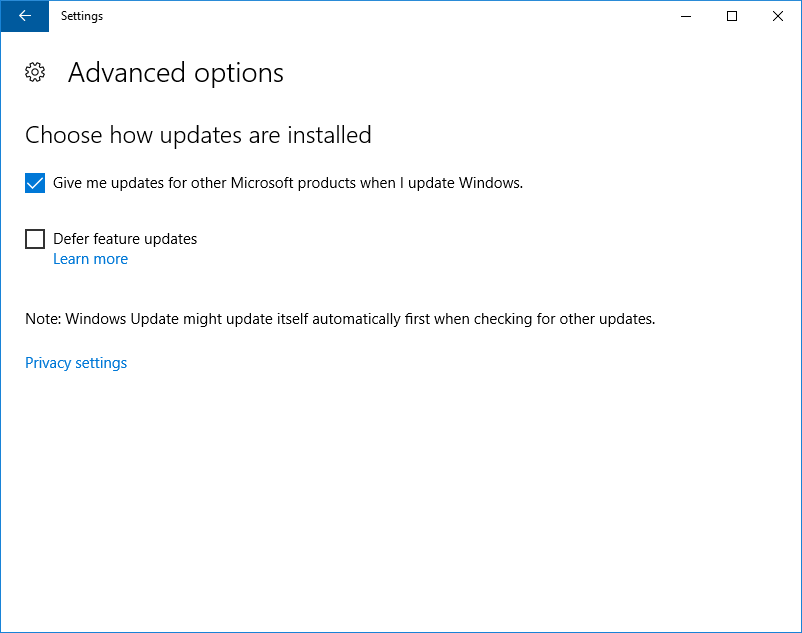The width and height of the screenshot is (802, 633).
Task: Click the Settings window title text
Action: [82, 16]
